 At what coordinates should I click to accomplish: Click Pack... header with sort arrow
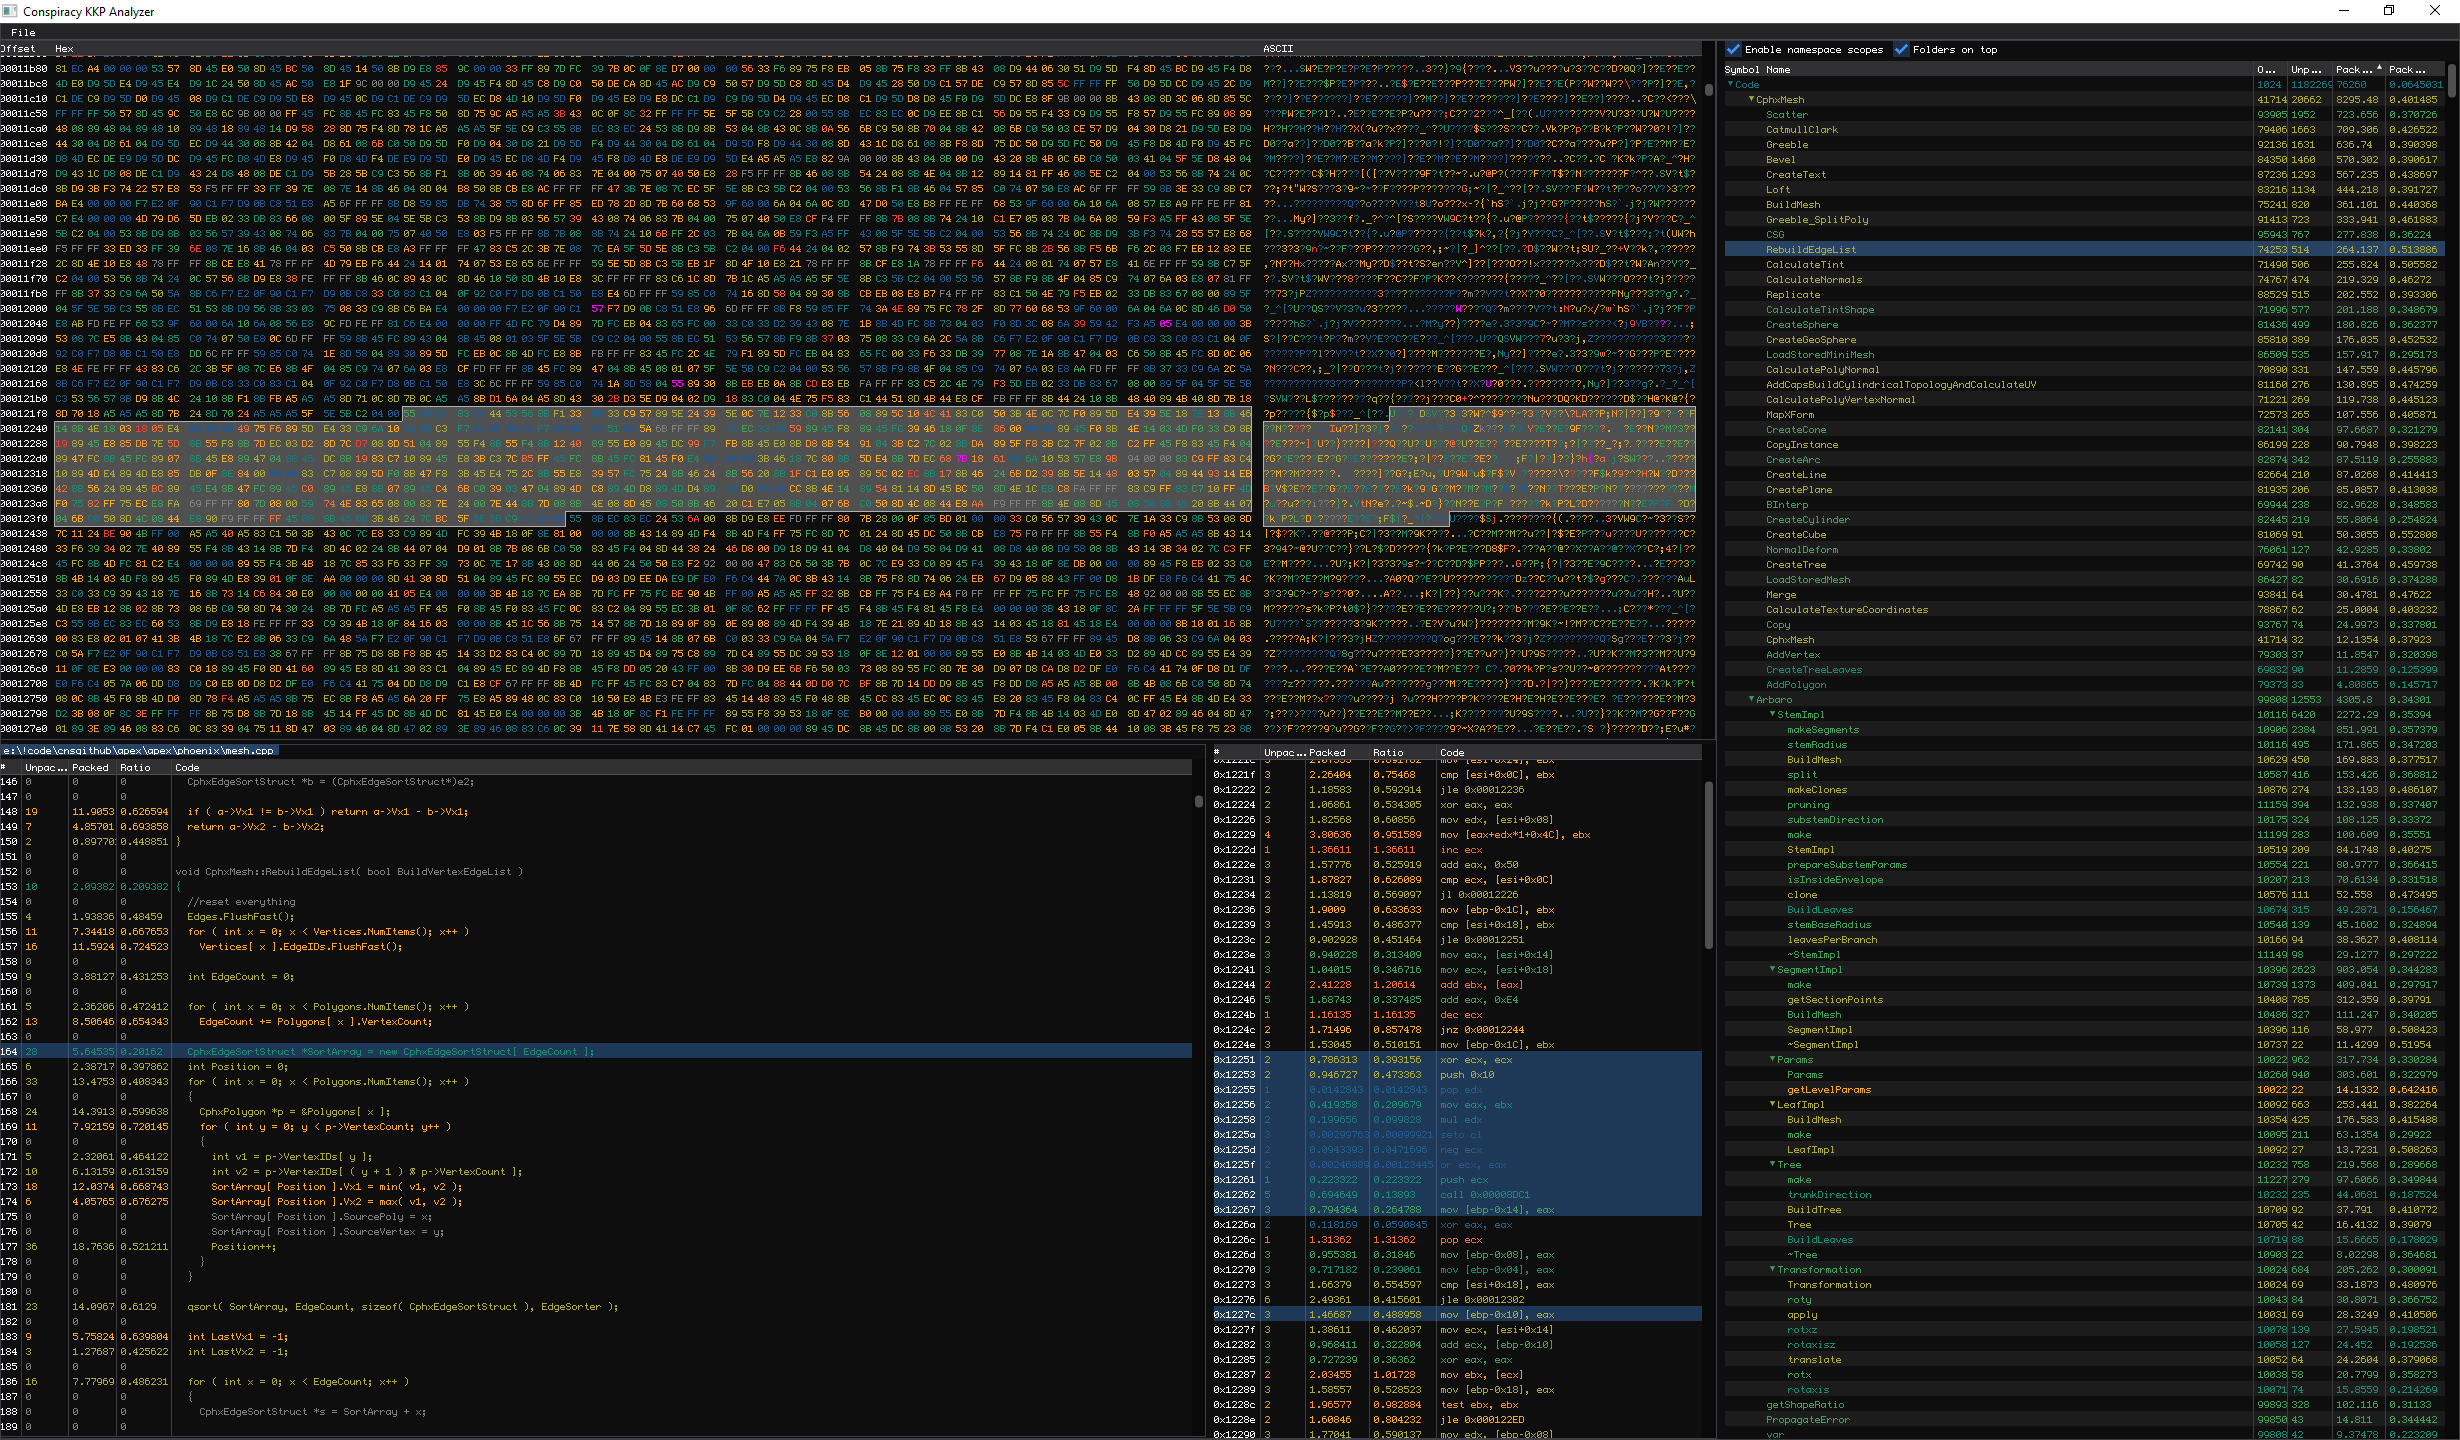click(2358, 69)
